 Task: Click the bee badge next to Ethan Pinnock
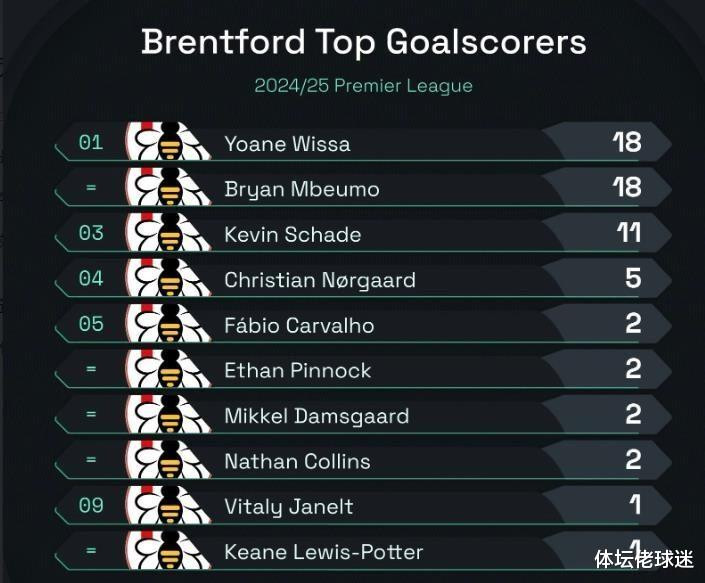(x=168, y=368)
